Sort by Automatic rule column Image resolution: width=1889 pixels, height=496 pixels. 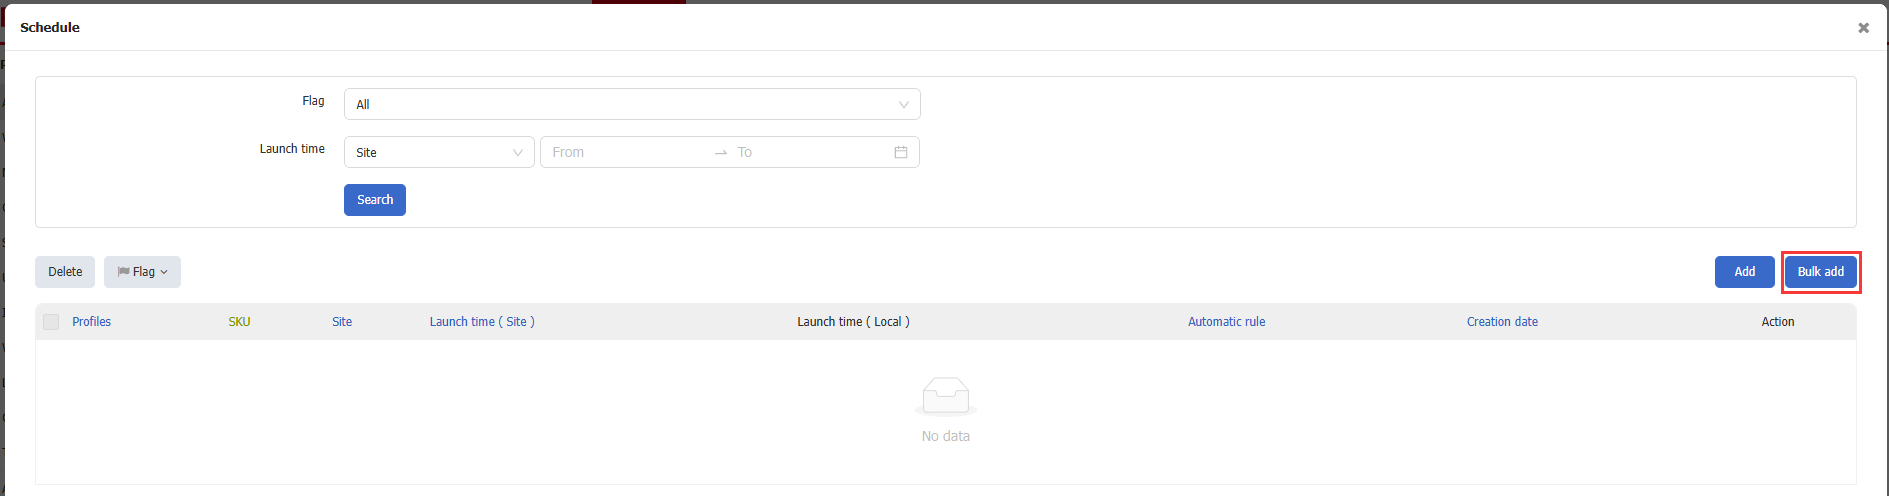click(x=1226, y=322)
